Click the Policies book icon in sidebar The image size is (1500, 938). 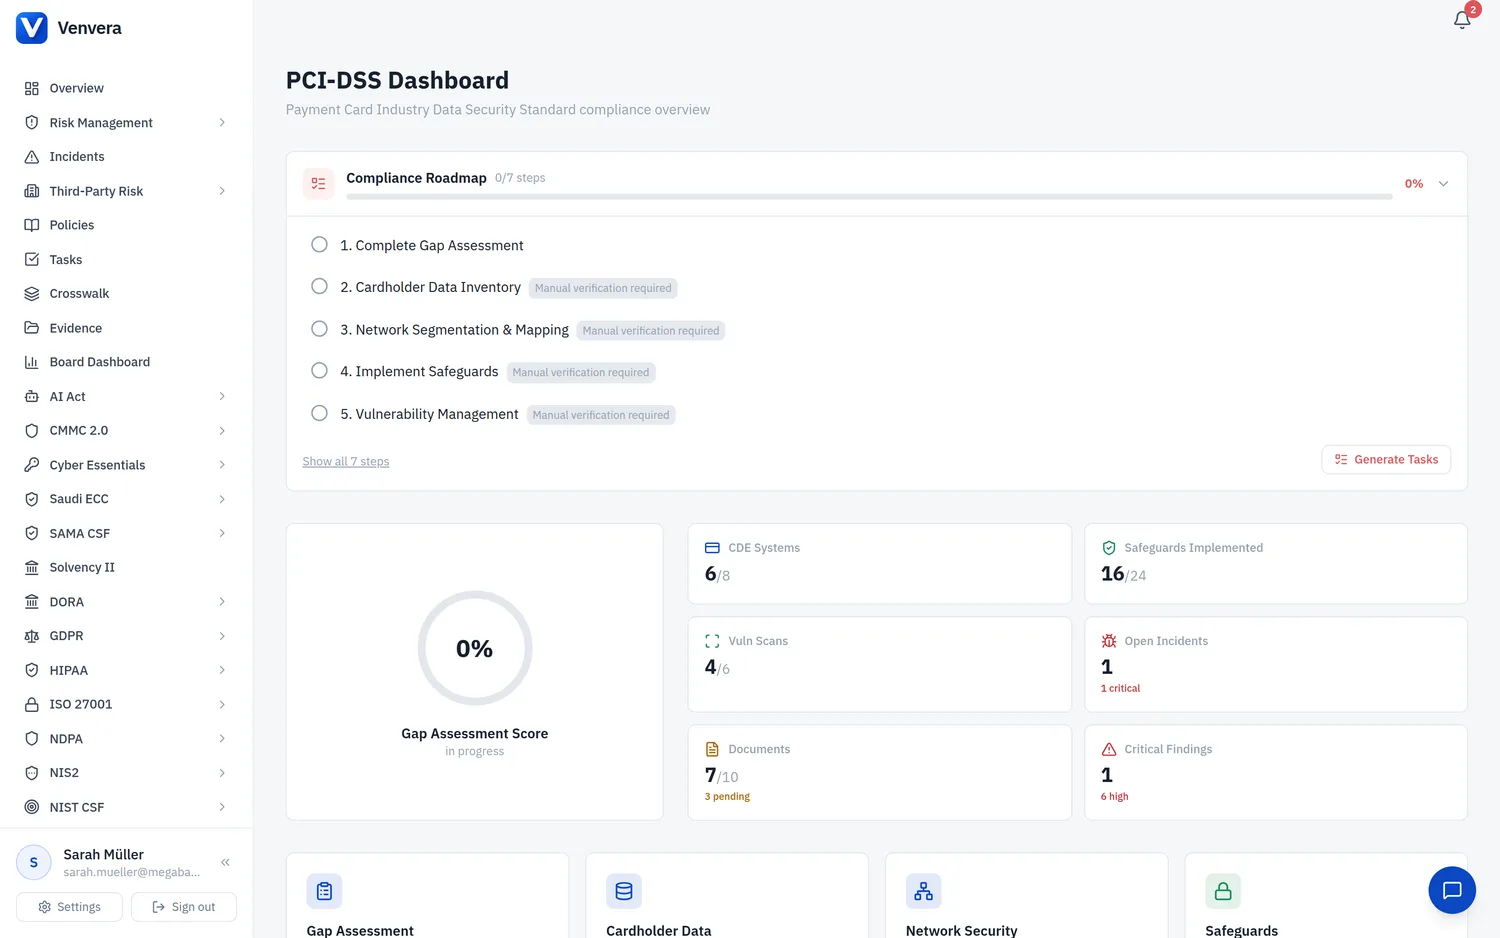coord(32,225)
